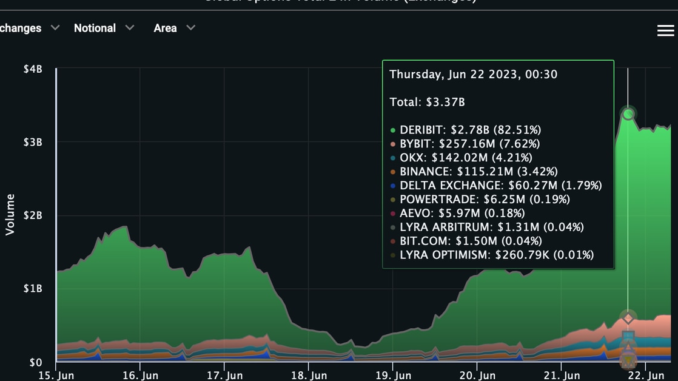
Task: Click the 18. Jun date label
Action: click(309, 375)
